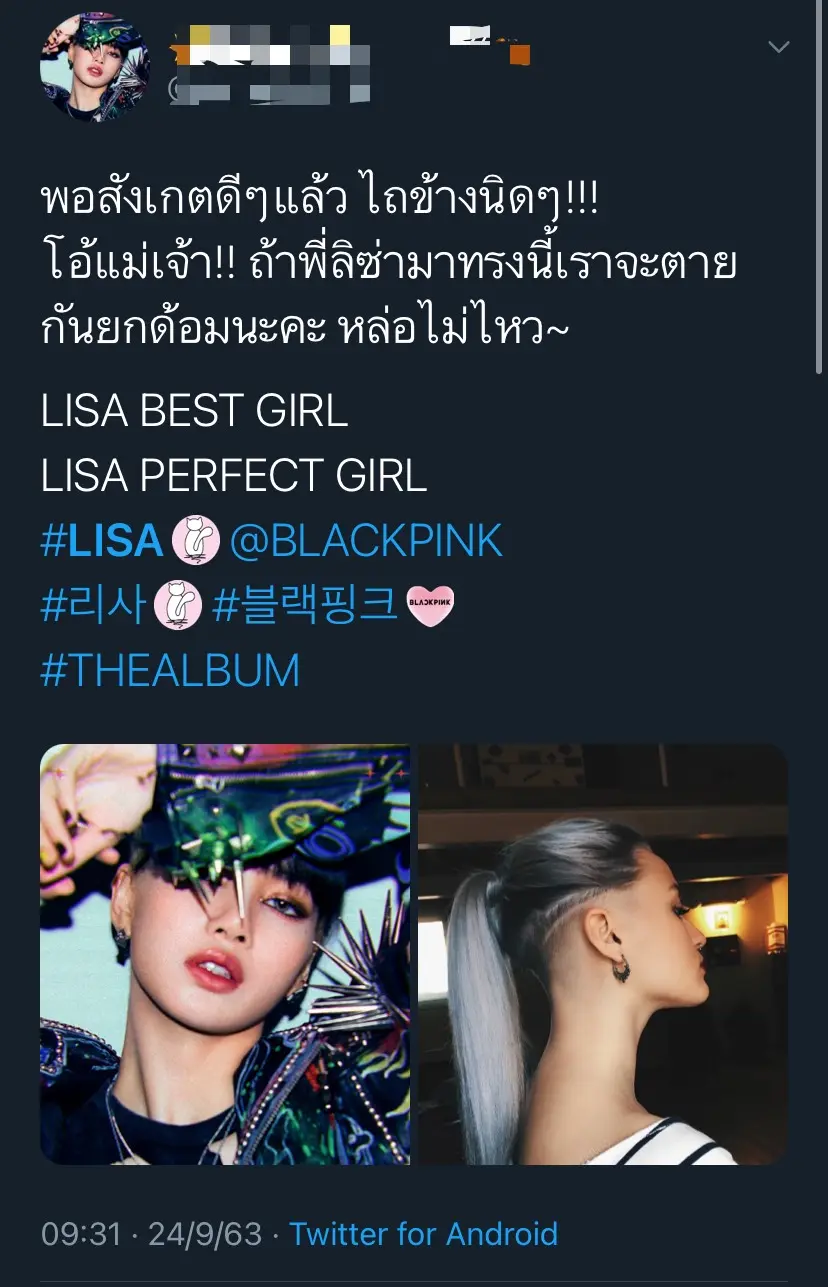The image size is (828, 1287).
Task: View left photo with spiked hat
Action: 225,954
